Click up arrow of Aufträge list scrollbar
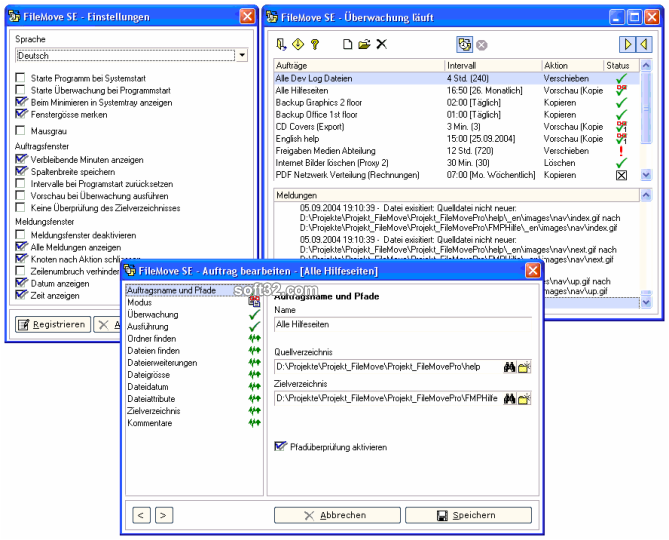The width and height of the screenshot is (669, 540). click(646, 65)
